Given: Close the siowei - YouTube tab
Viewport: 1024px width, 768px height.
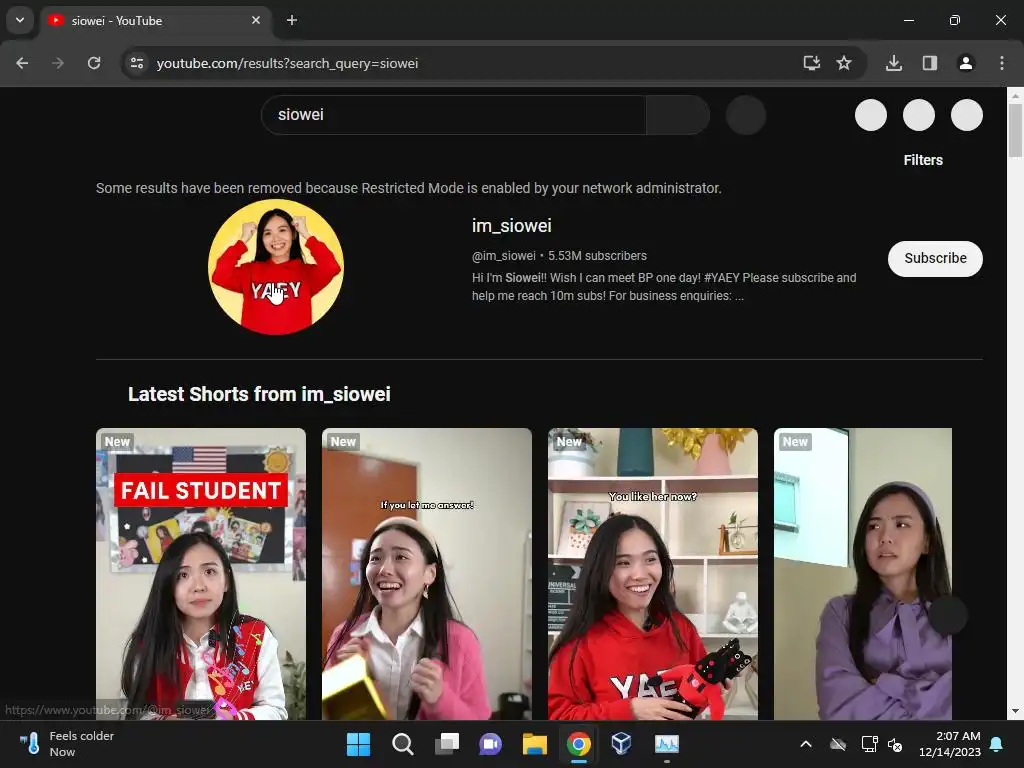Looking at the screenshot, I should [256, 20].
